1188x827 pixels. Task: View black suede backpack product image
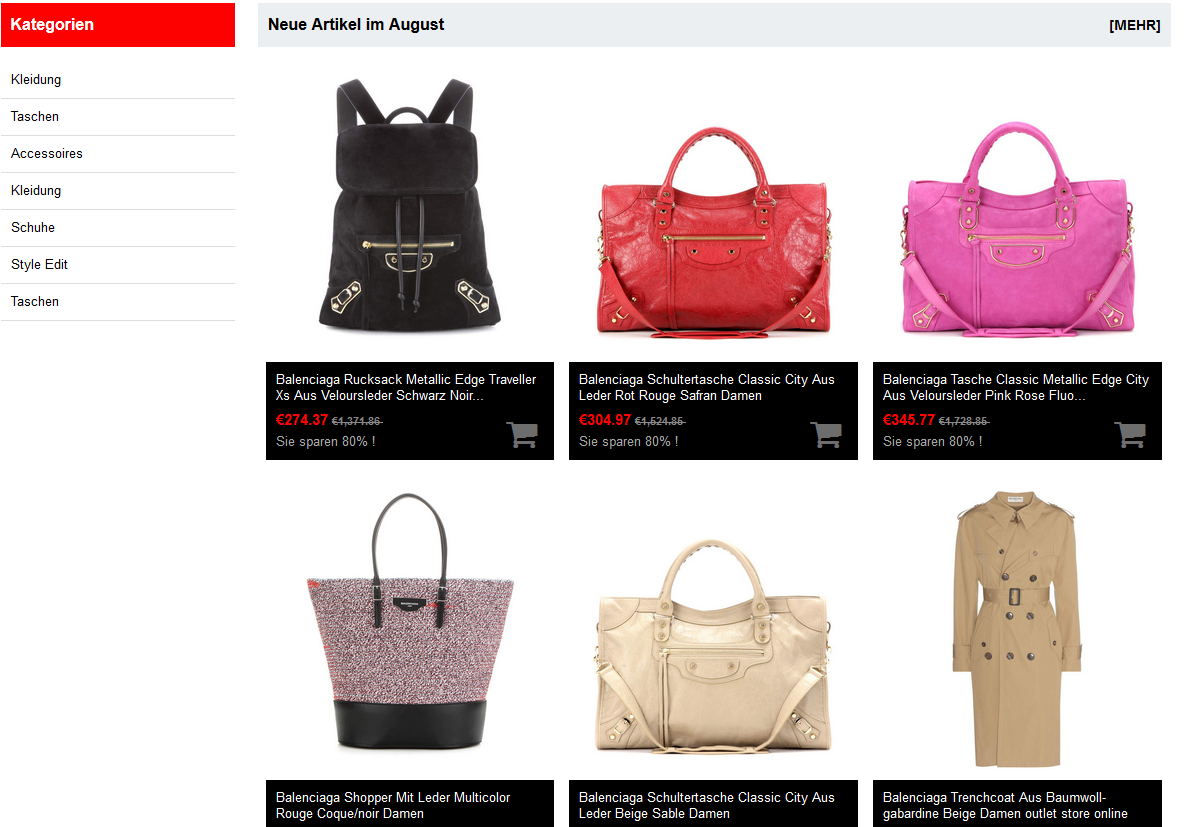410,205
